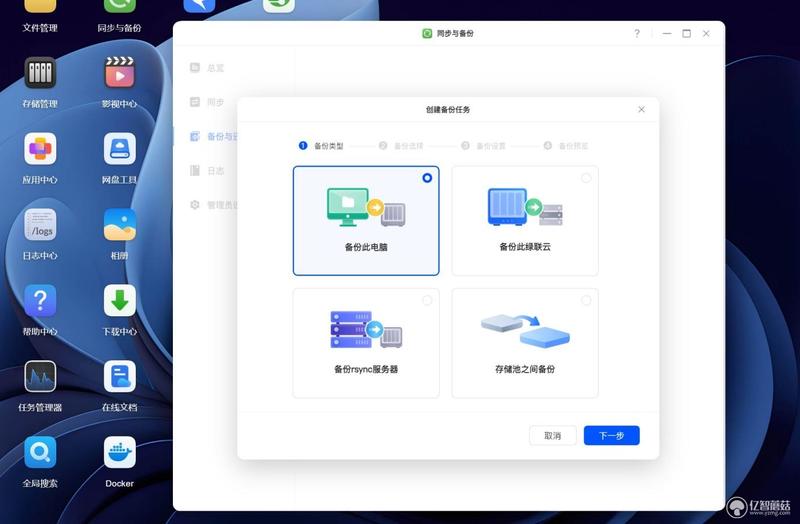This screenshot has width=800, height=524.
Task: Click the 取消 button
Action: coord(553,435)
